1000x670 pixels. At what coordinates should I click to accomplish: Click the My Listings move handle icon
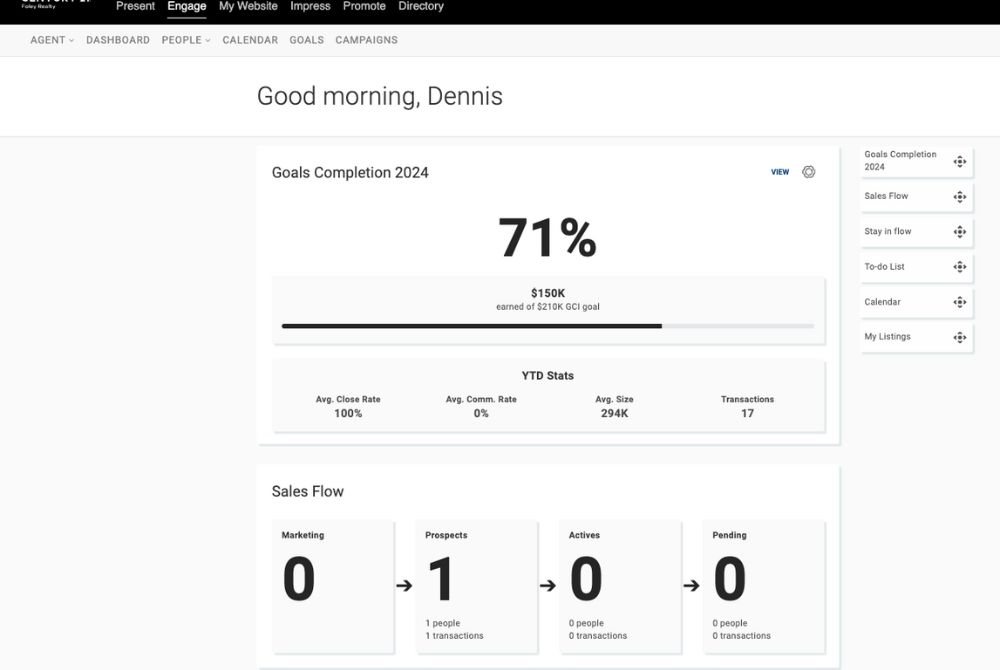pyautogui.click(x=959, y=337)
